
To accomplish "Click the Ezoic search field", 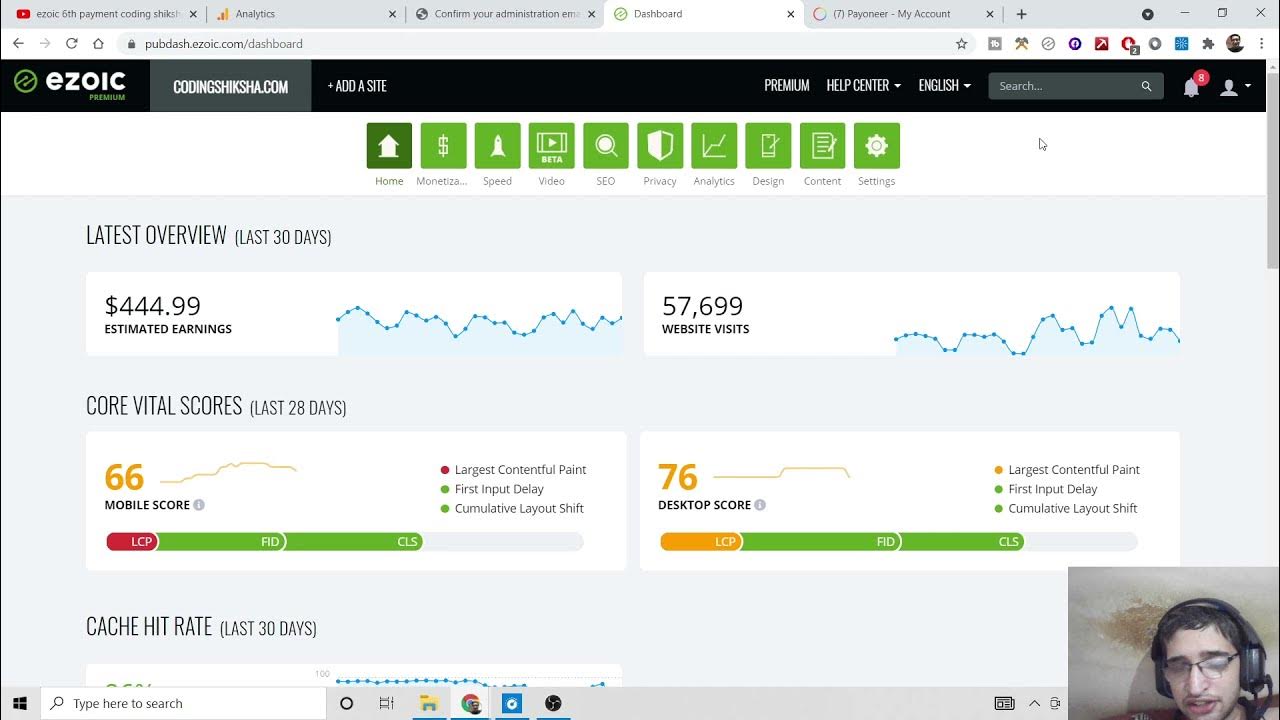I will [1066, 86].
